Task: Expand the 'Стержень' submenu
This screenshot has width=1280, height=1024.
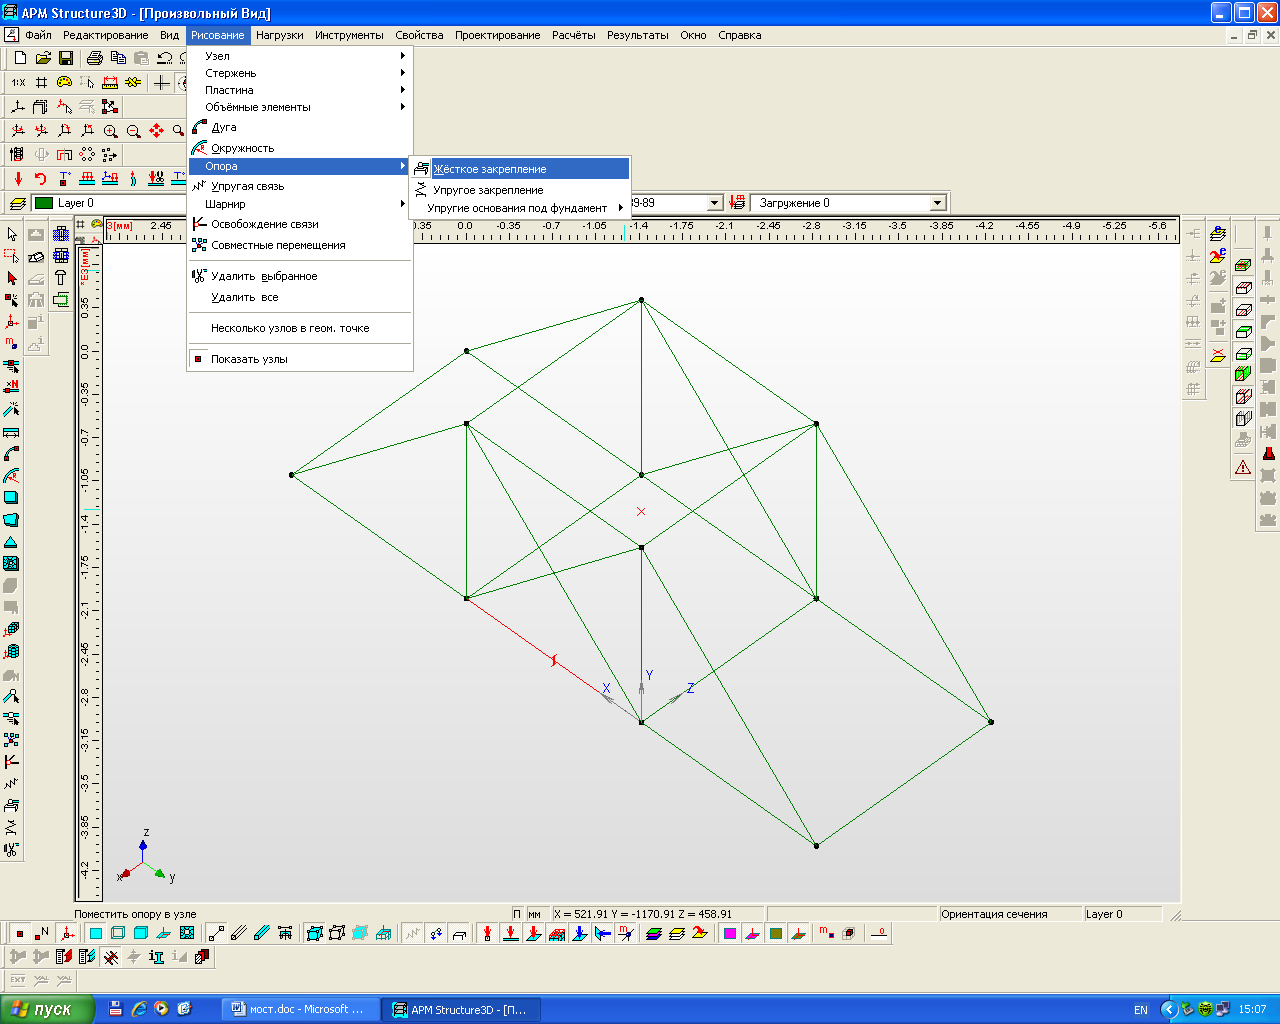Action: (300, 73)
